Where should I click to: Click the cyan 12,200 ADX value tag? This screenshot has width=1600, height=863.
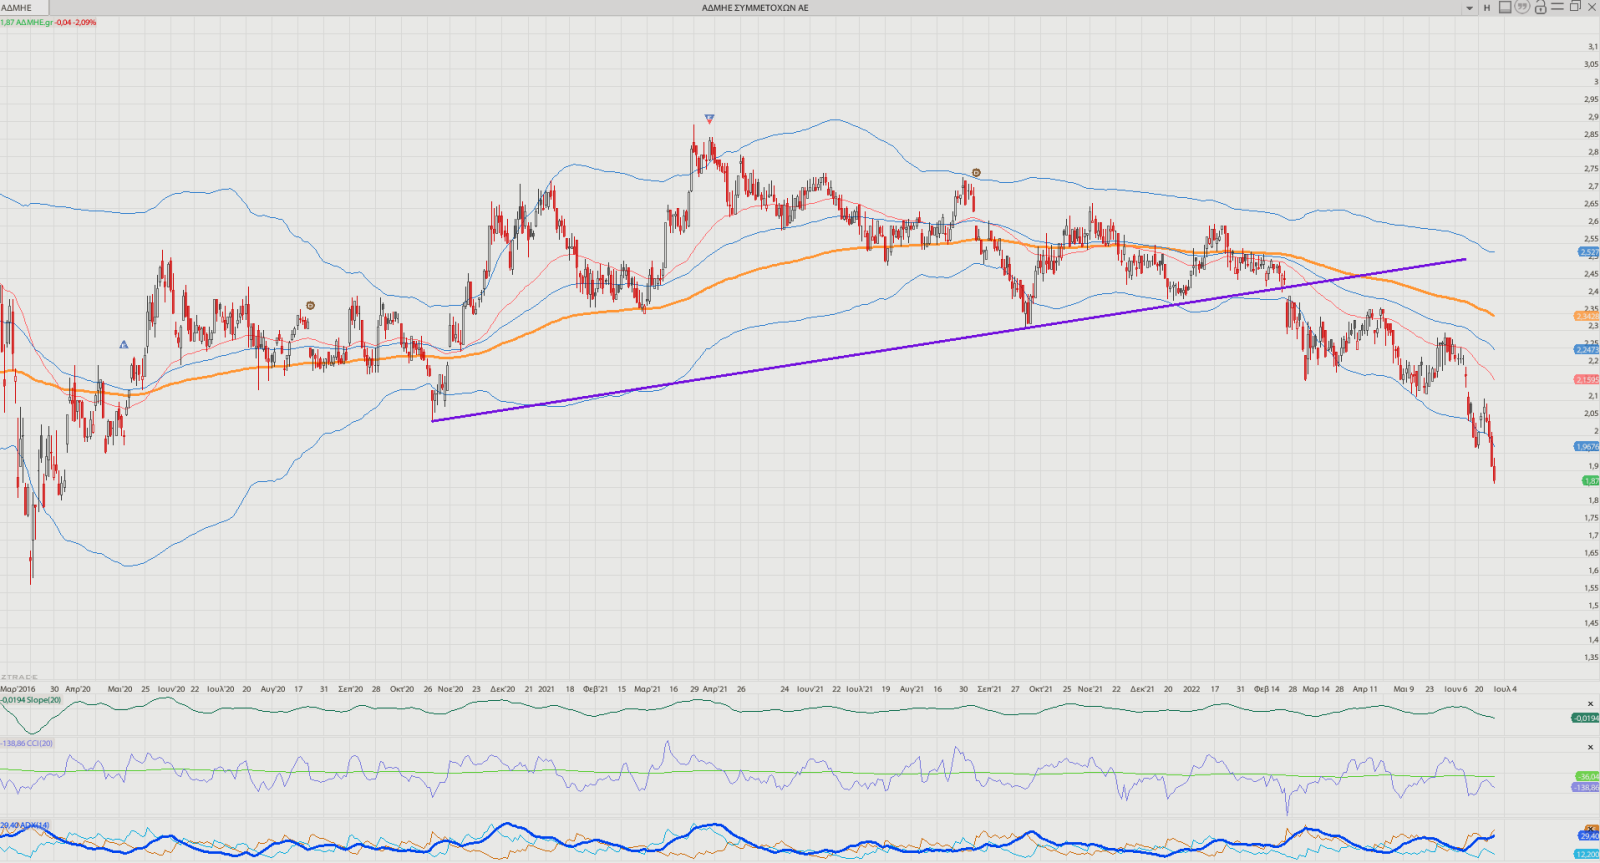(1587, 854)
